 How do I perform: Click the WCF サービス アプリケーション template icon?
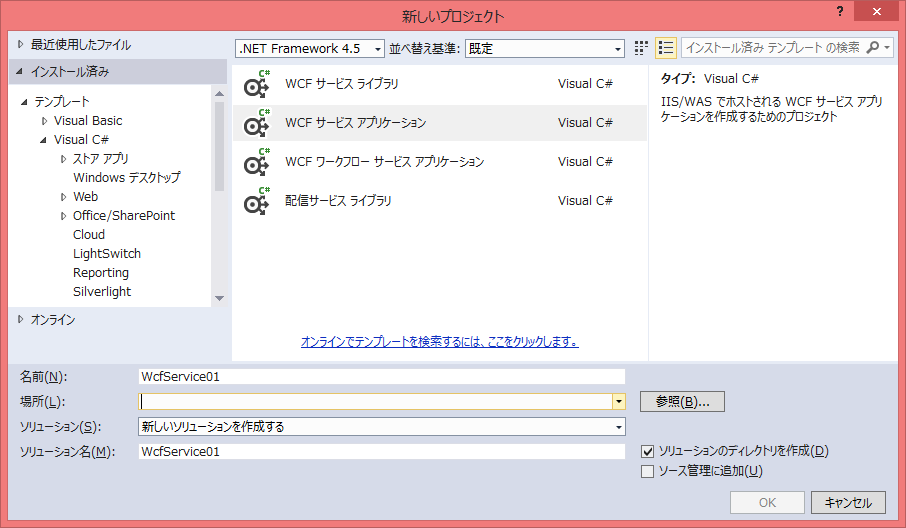pyautogui.click(x=257, y=123)
